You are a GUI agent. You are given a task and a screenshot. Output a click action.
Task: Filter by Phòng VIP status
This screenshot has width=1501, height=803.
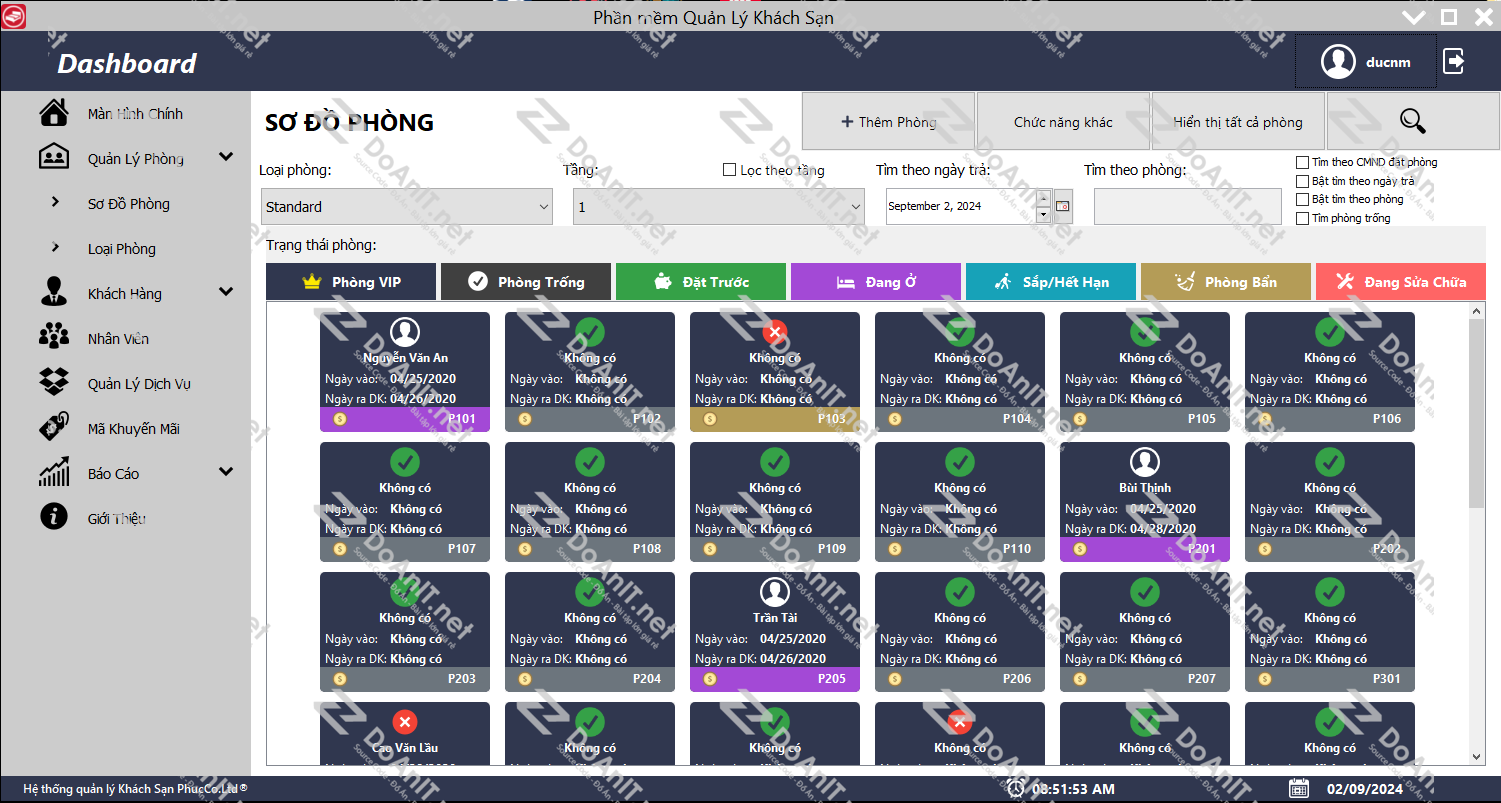click(x=351, y=282)
